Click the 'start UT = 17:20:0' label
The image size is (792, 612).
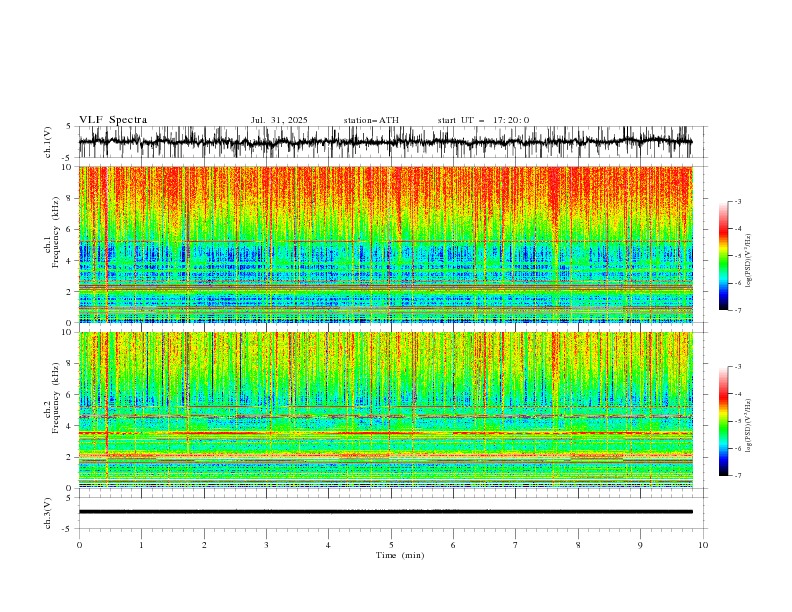pyautogui.click(x=483, y=120)
